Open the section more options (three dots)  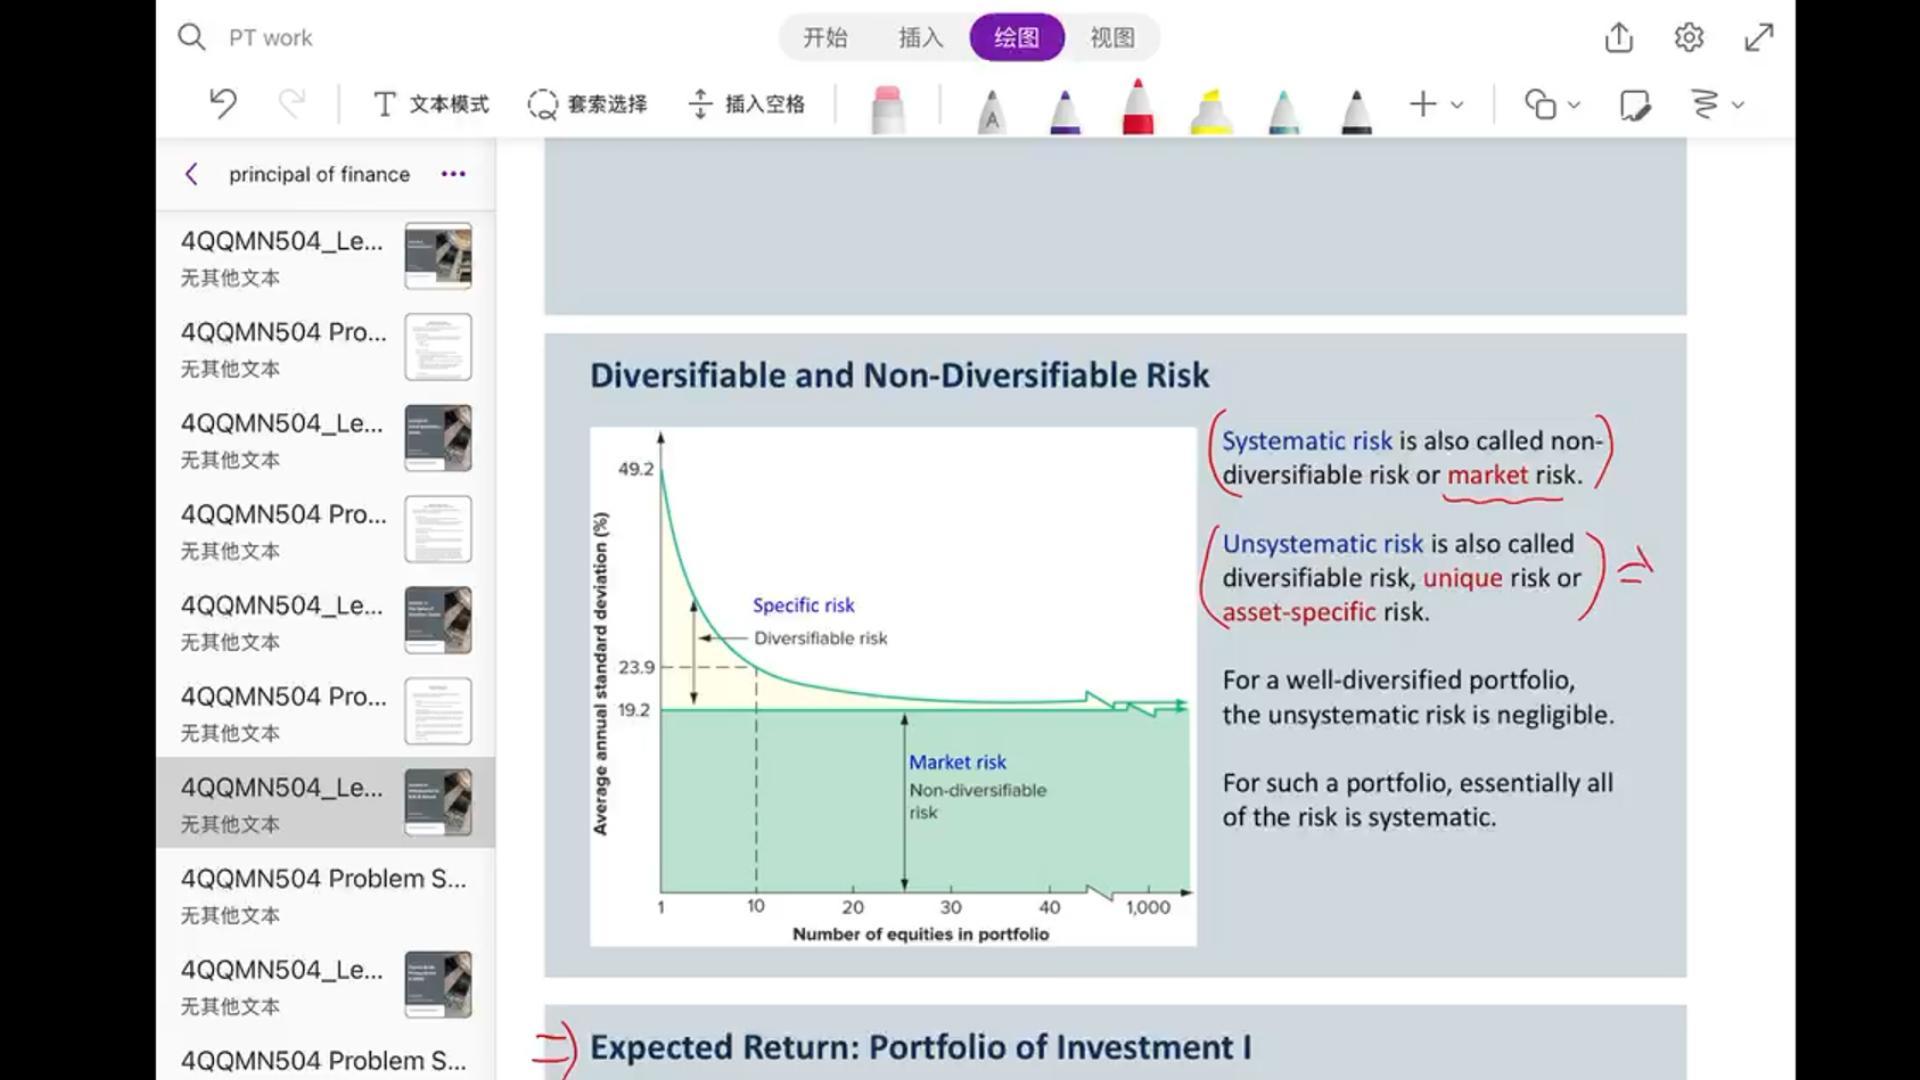pyautogui.click(x=453, y=174)
